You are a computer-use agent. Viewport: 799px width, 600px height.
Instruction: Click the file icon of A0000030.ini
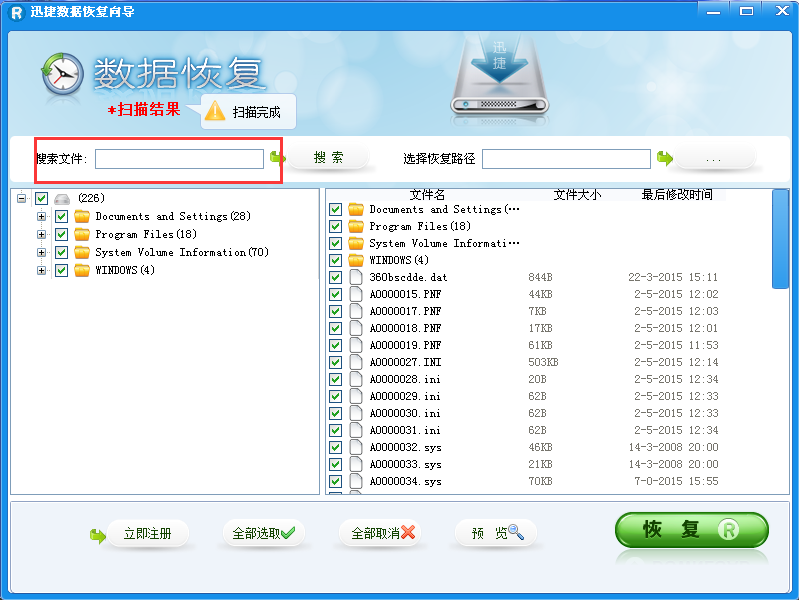click(356, 413)
